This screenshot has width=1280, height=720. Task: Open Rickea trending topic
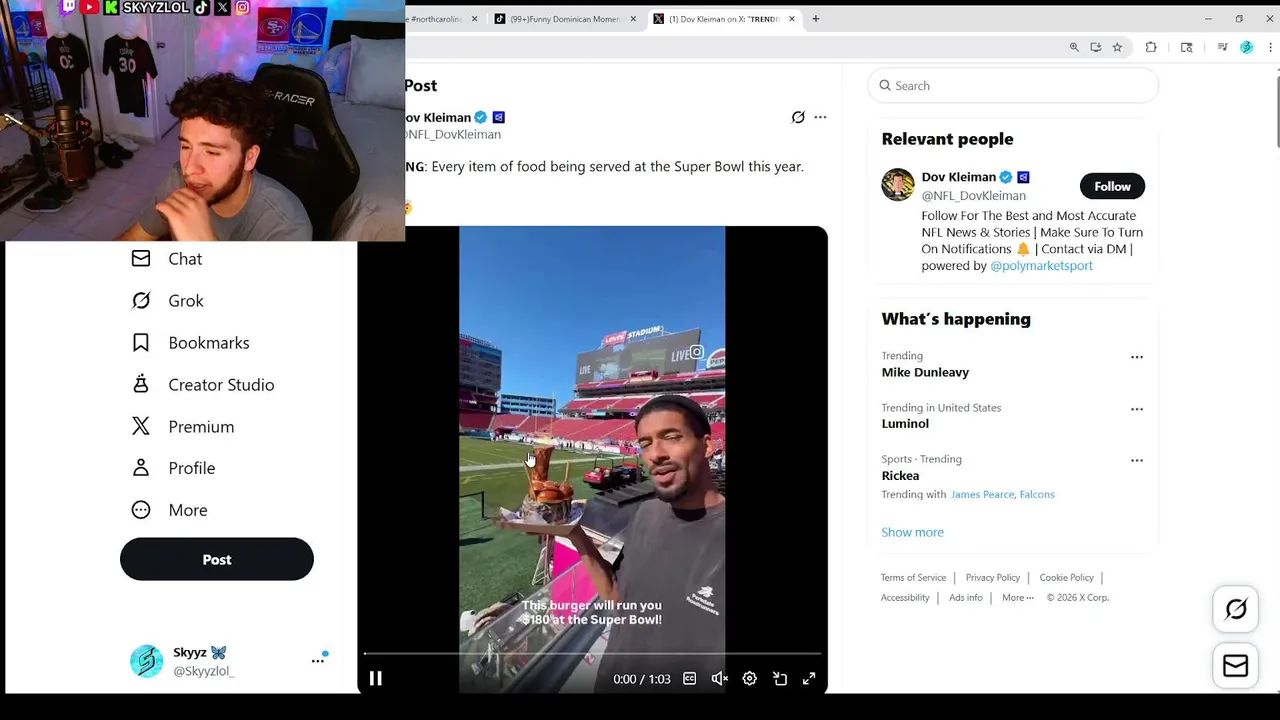click(x=900, y=476)
